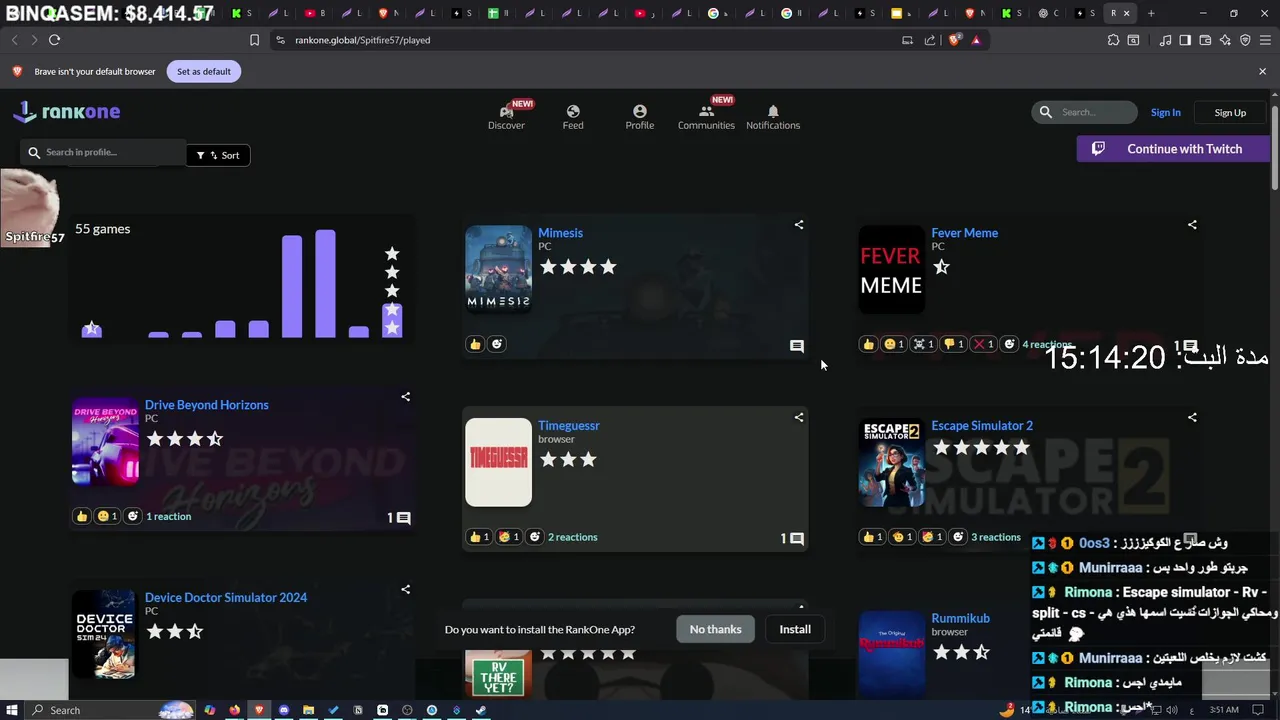The width and height of the screenshot is (1280, 720).
Task: Install the RankOne App
Action: [x=795, y=629]
